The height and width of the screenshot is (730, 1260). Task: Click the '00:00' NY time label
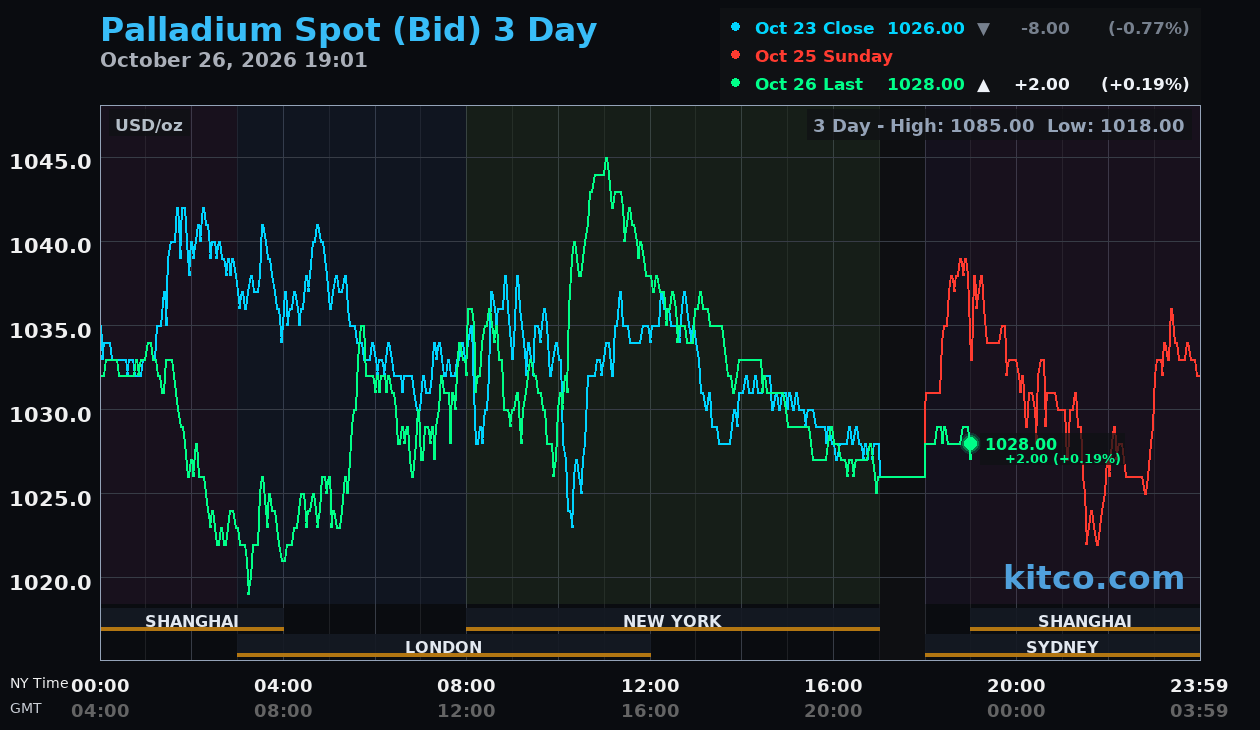coord(100,686)
